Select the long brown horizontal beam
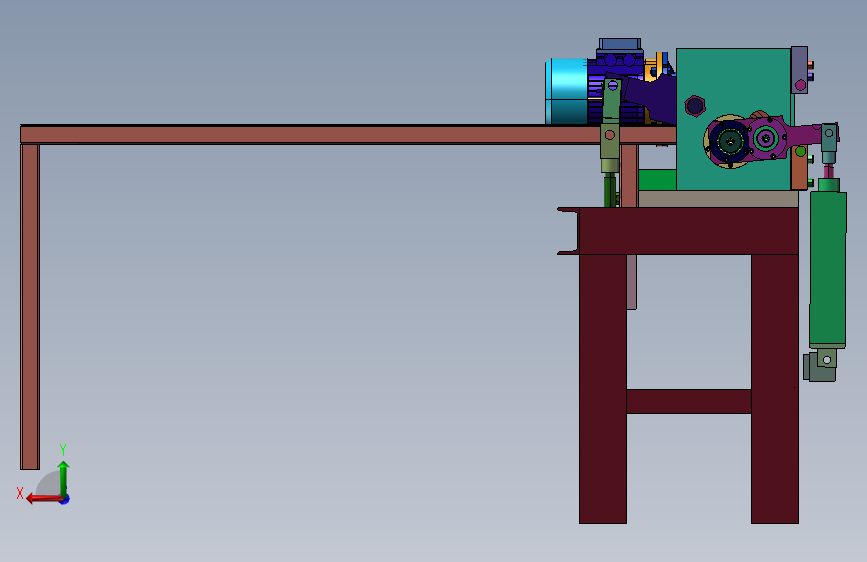The height and width of the screenshot is (562, 867). 348,134
